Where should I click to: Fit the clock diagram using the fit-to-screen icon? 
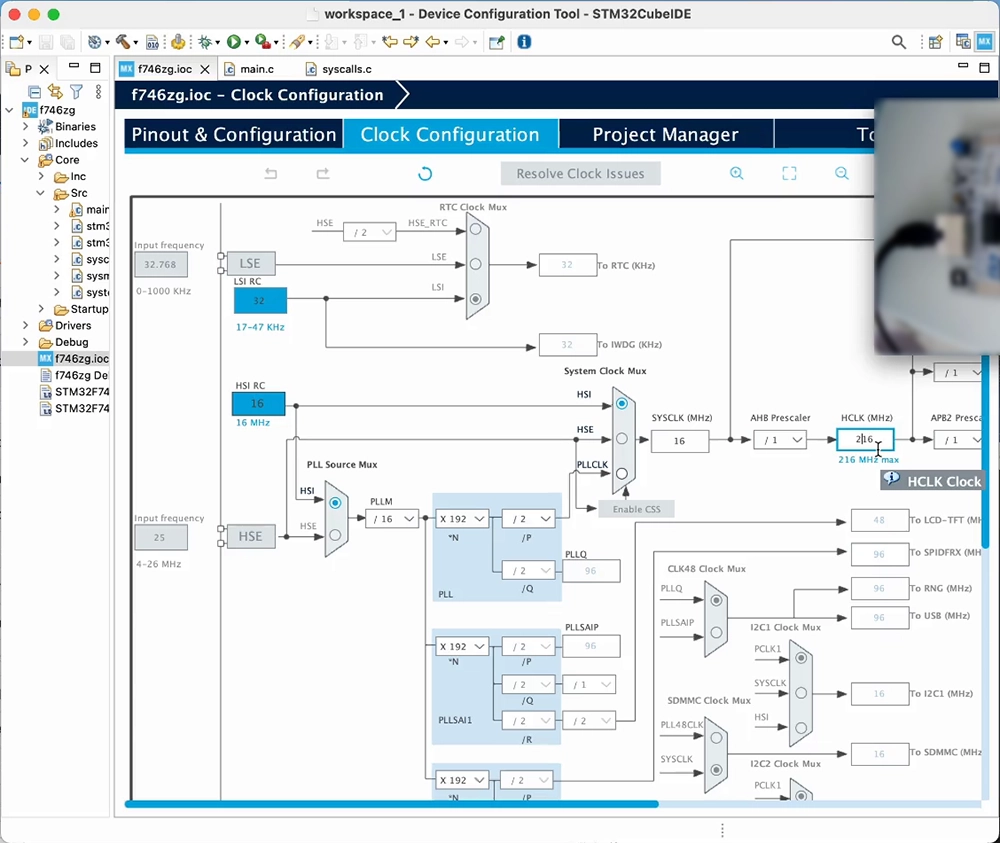[x=789, y=173]
